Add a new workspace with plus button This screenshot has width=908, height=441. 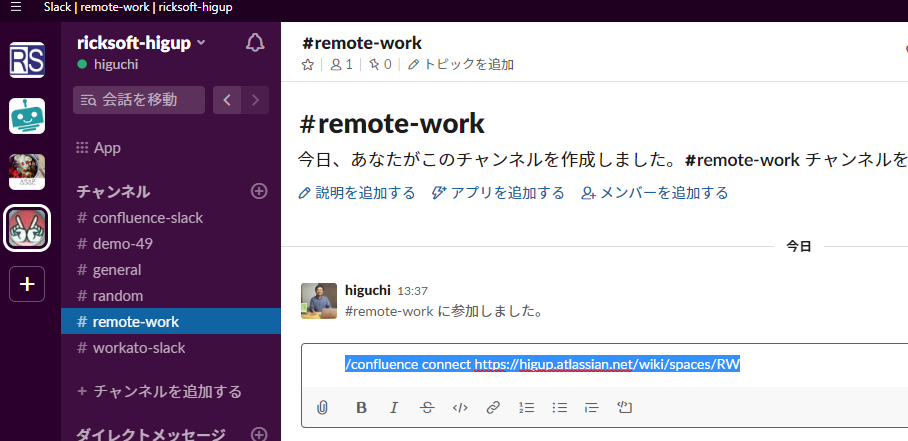[27, 284]
